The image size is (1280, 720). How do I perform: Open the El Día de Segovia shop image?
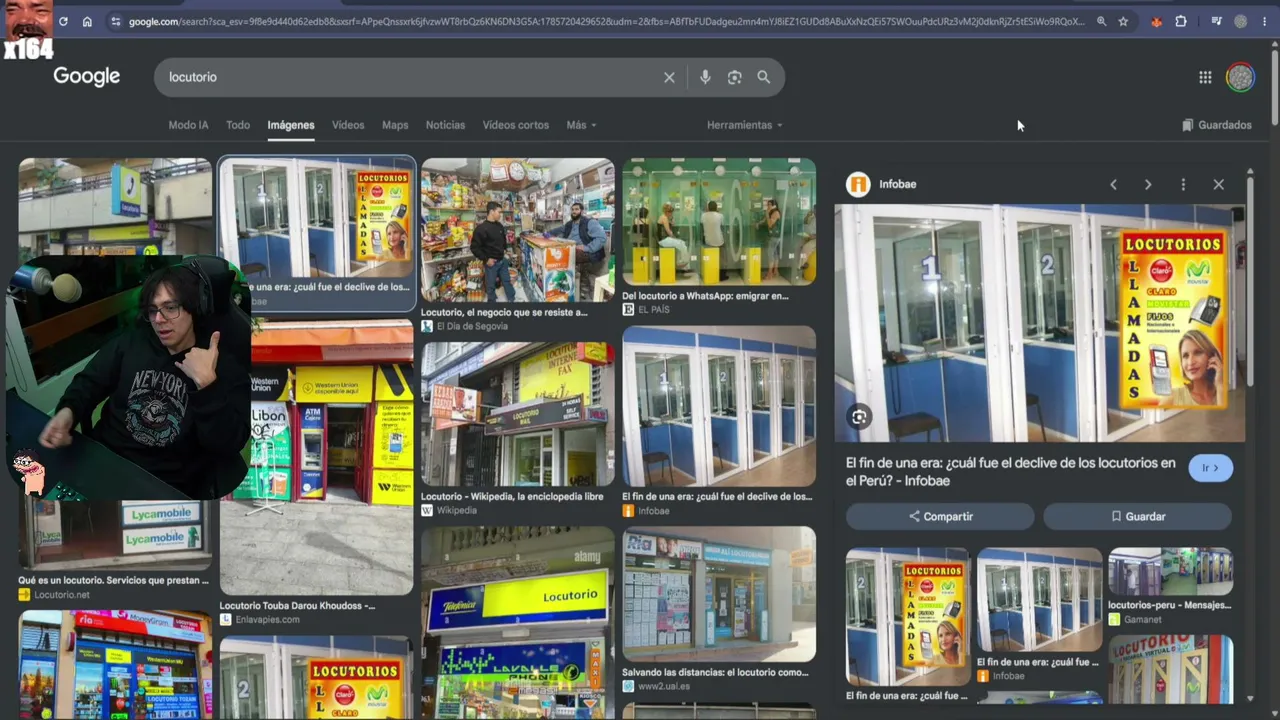click(518, 230)
